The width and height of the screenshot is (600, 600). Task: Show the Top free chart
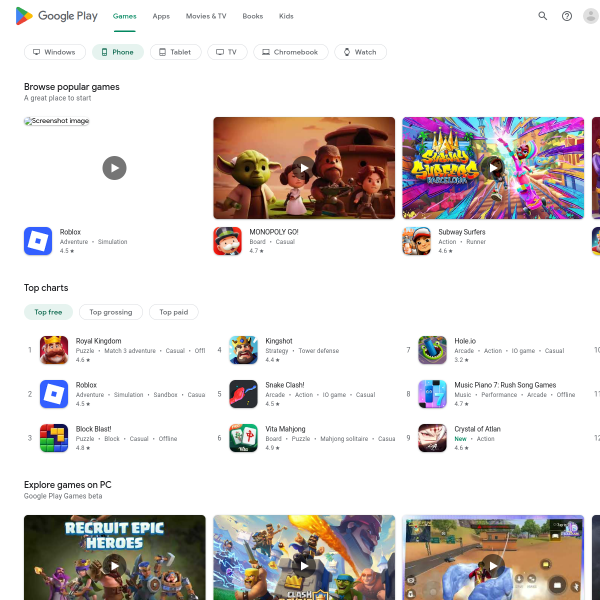(x=48, y=312)
